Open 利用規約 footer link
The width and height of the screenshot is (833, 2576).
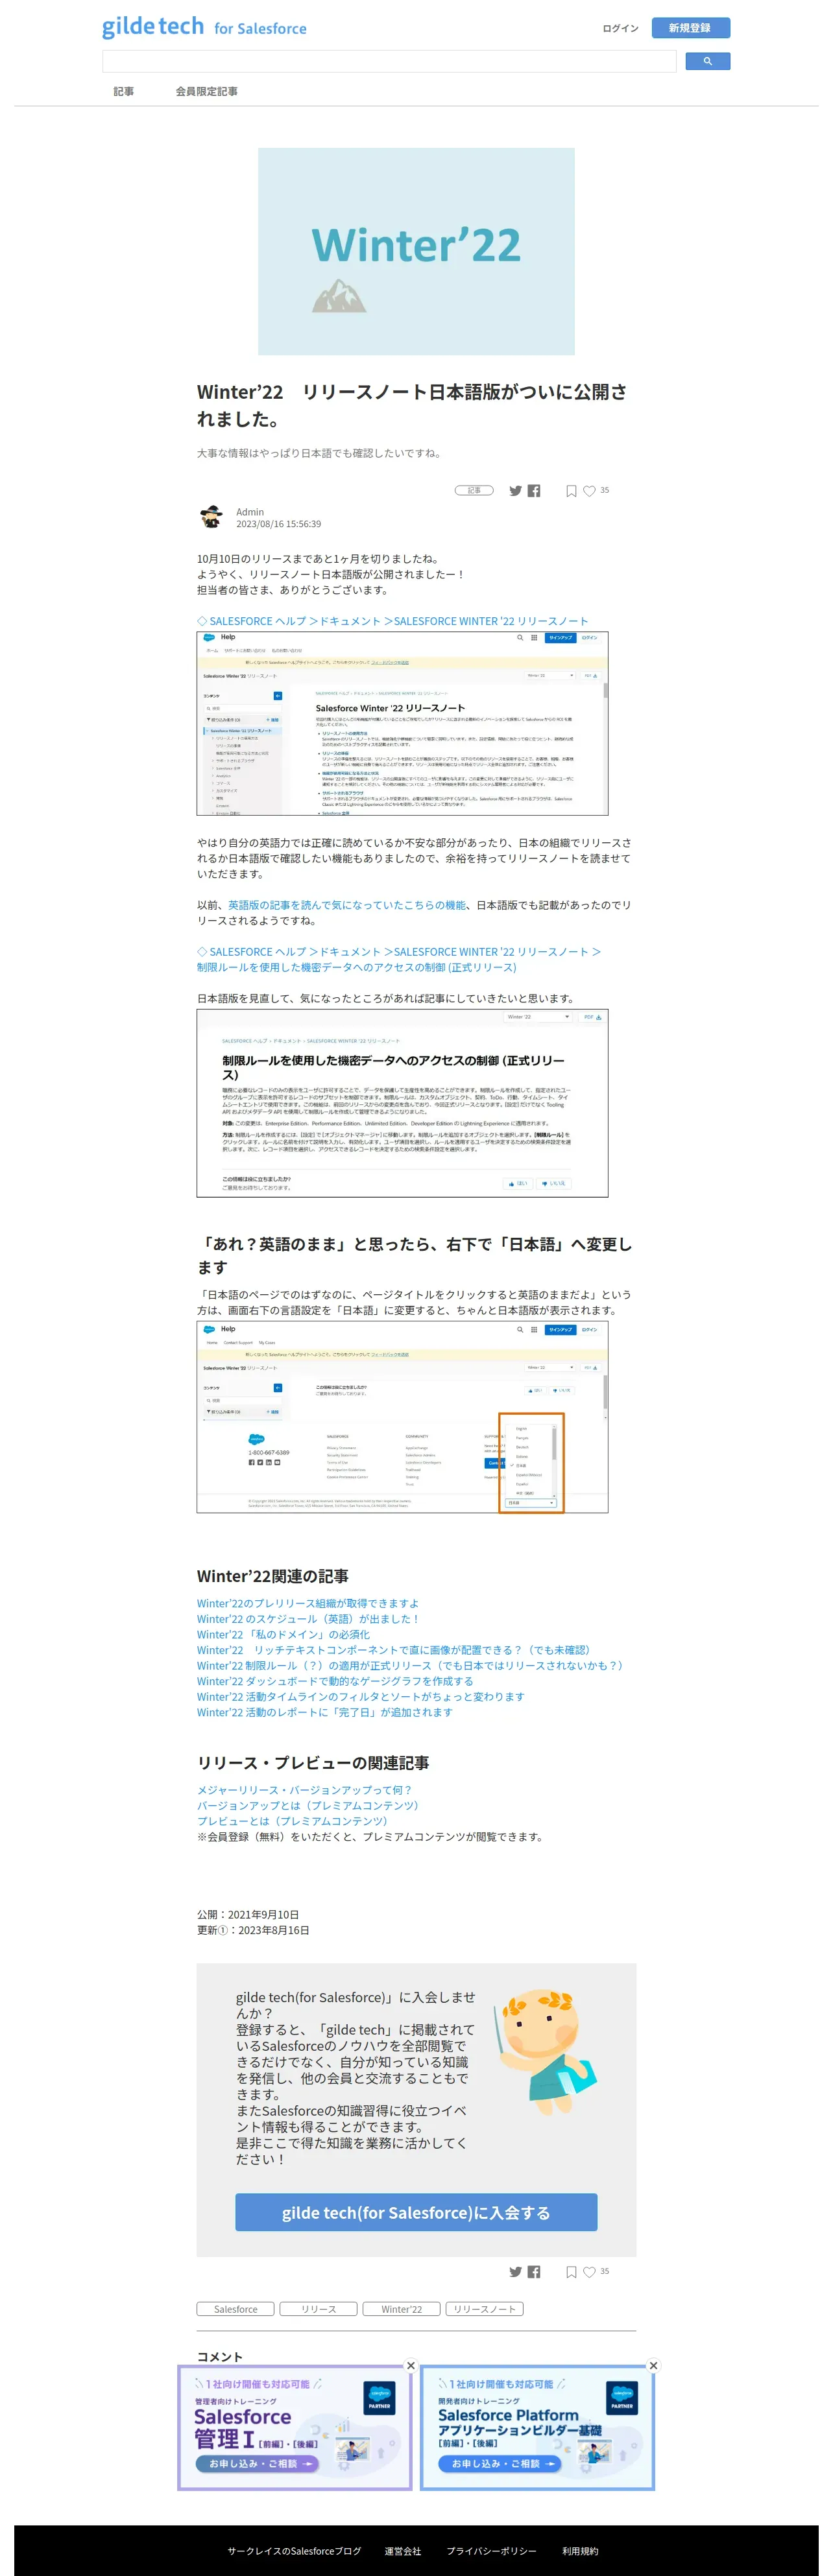580,2551
